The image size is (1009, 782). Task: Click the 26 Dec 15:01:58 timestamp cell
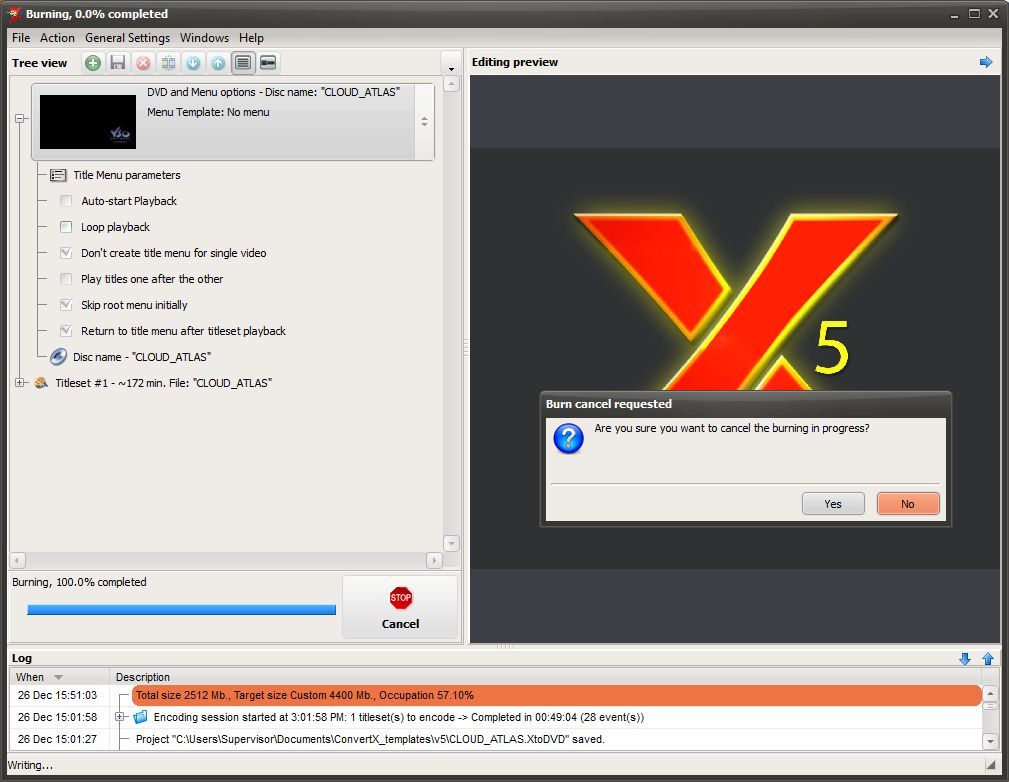click(57, 717)
